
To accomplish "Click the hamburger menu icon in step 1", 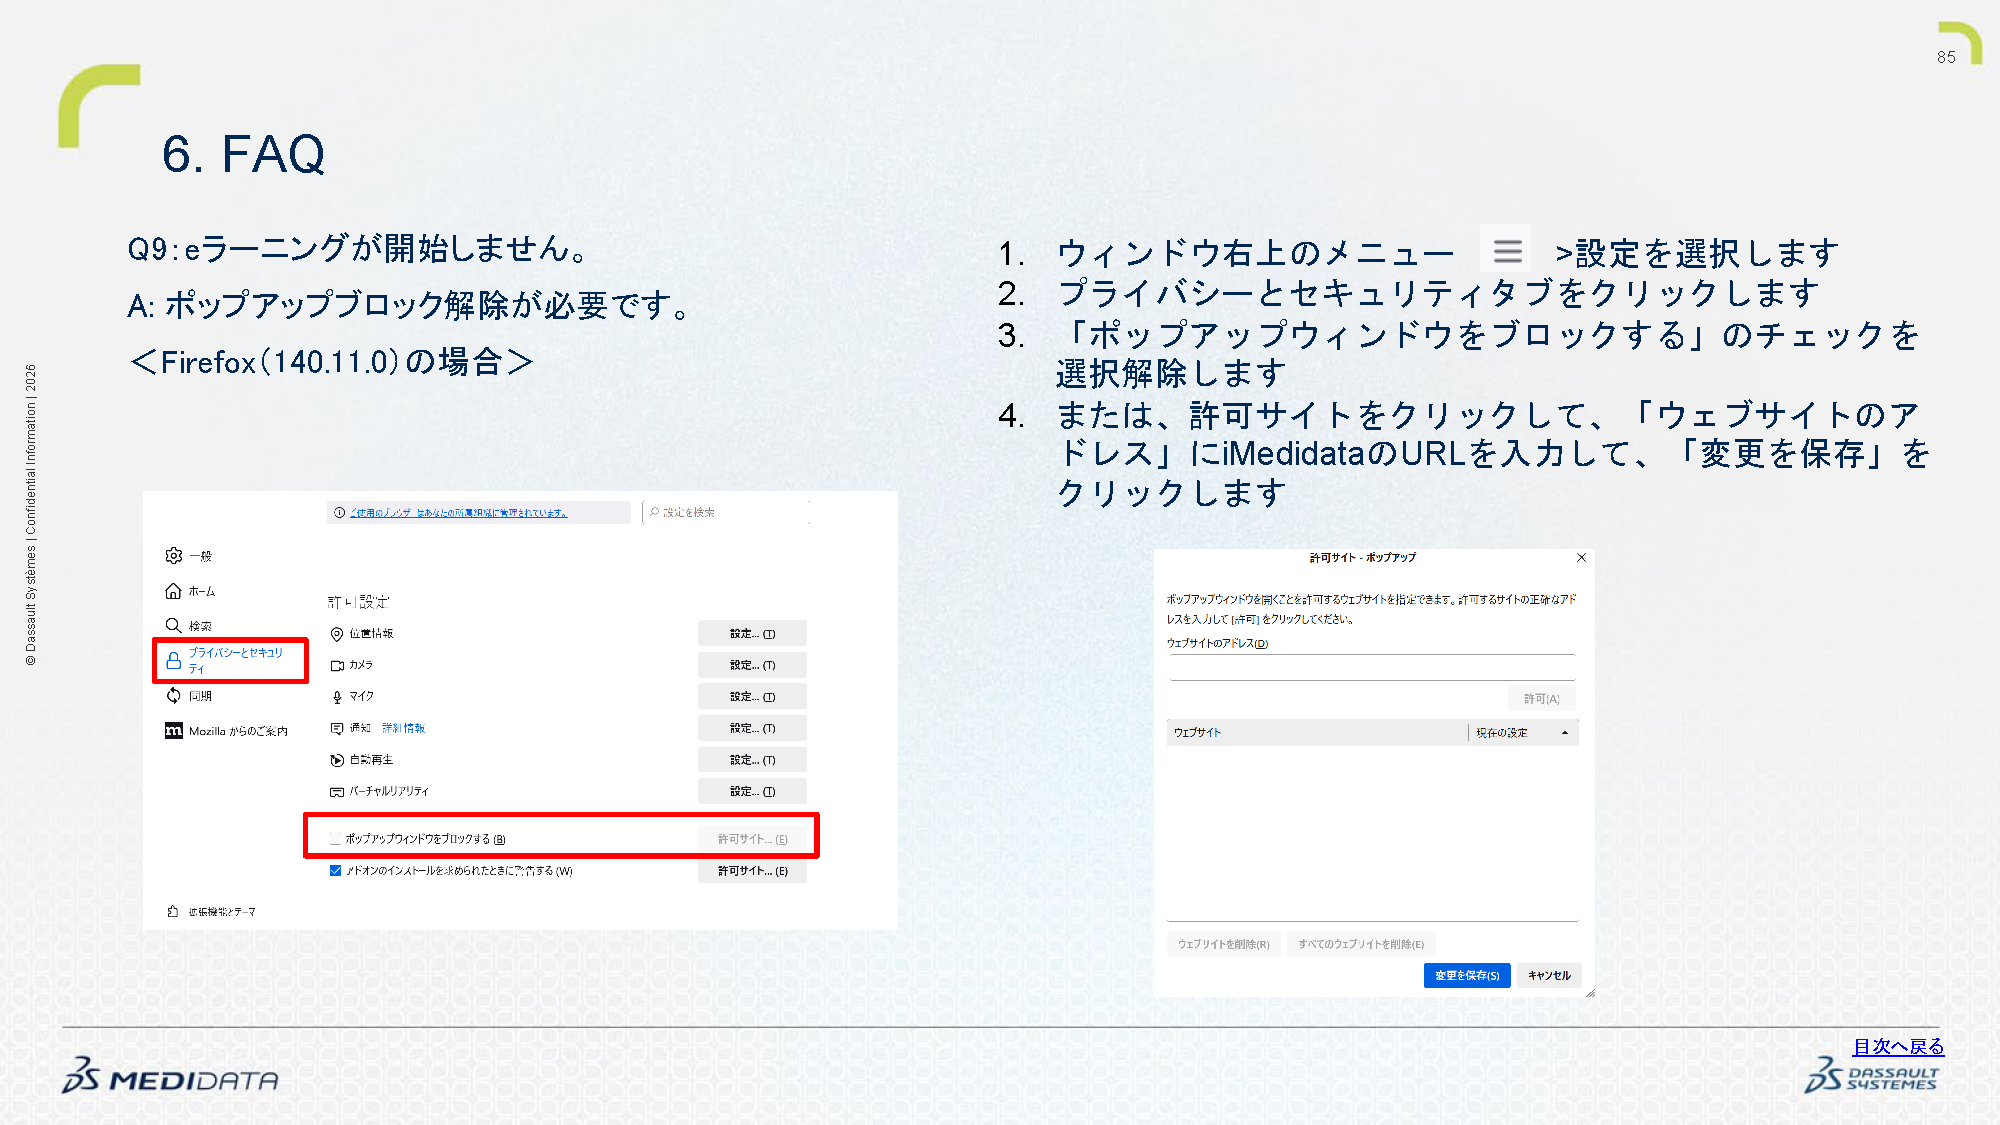I will (1506, 250).
